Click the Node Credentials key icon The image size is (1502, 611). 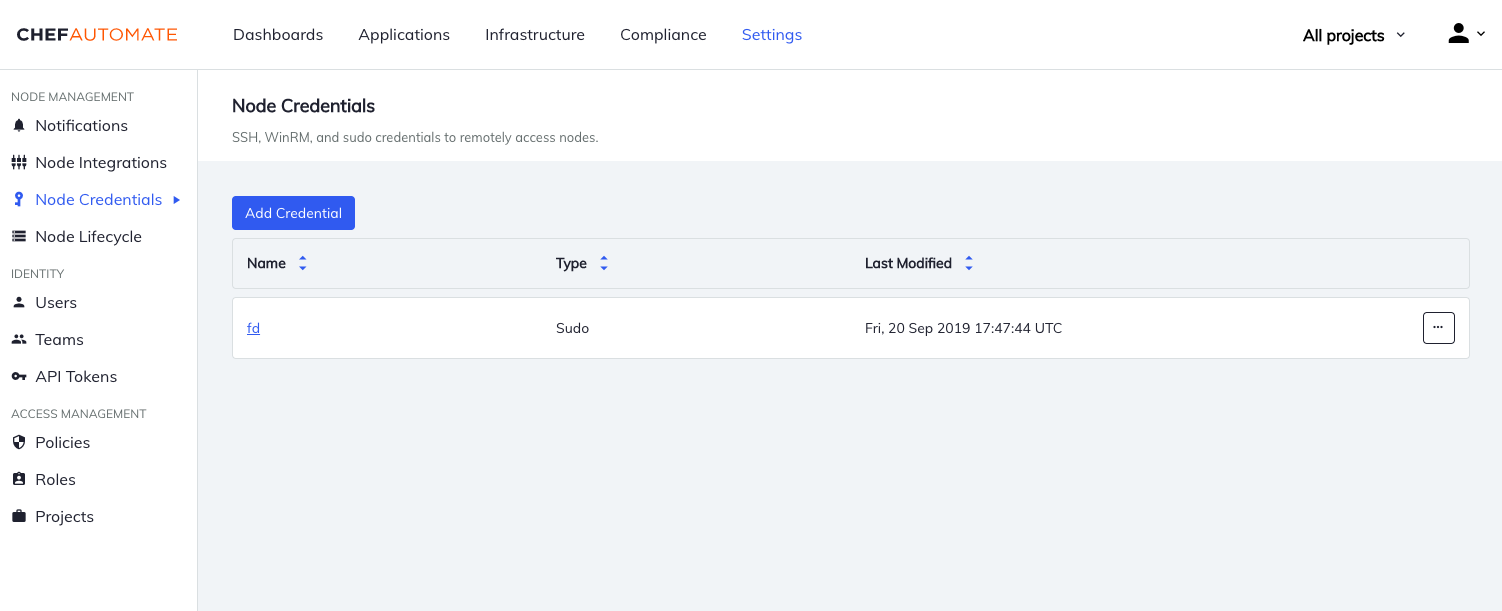pos(19,199)
